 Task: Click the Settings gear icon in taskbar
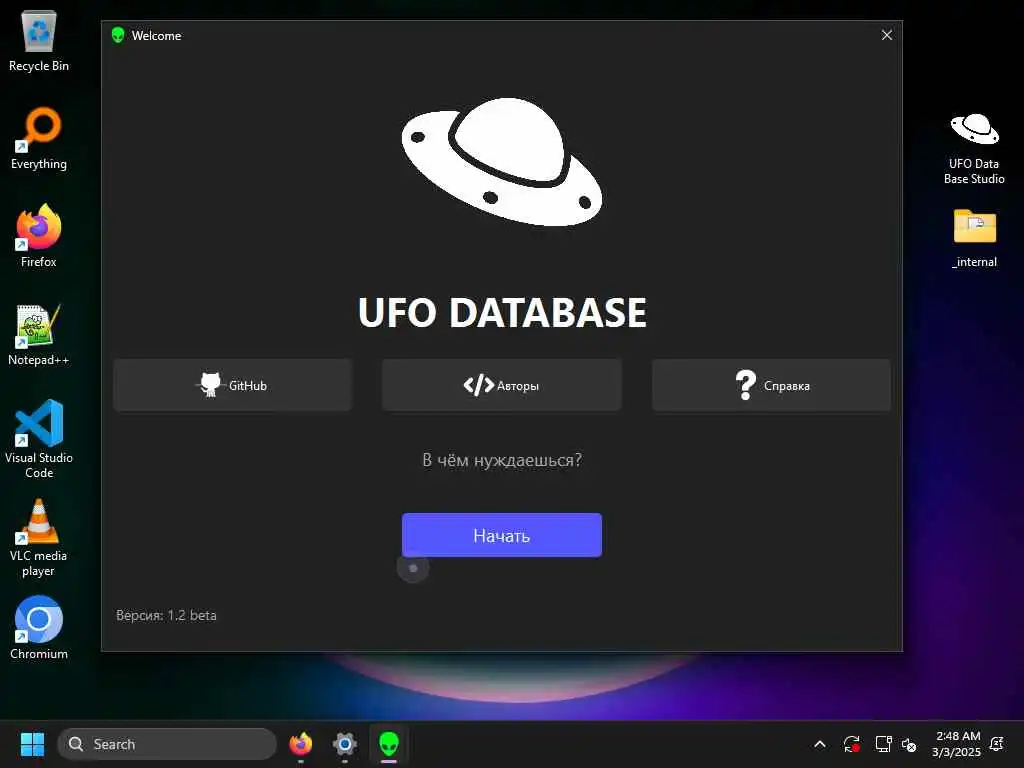(x=345, y=744)
